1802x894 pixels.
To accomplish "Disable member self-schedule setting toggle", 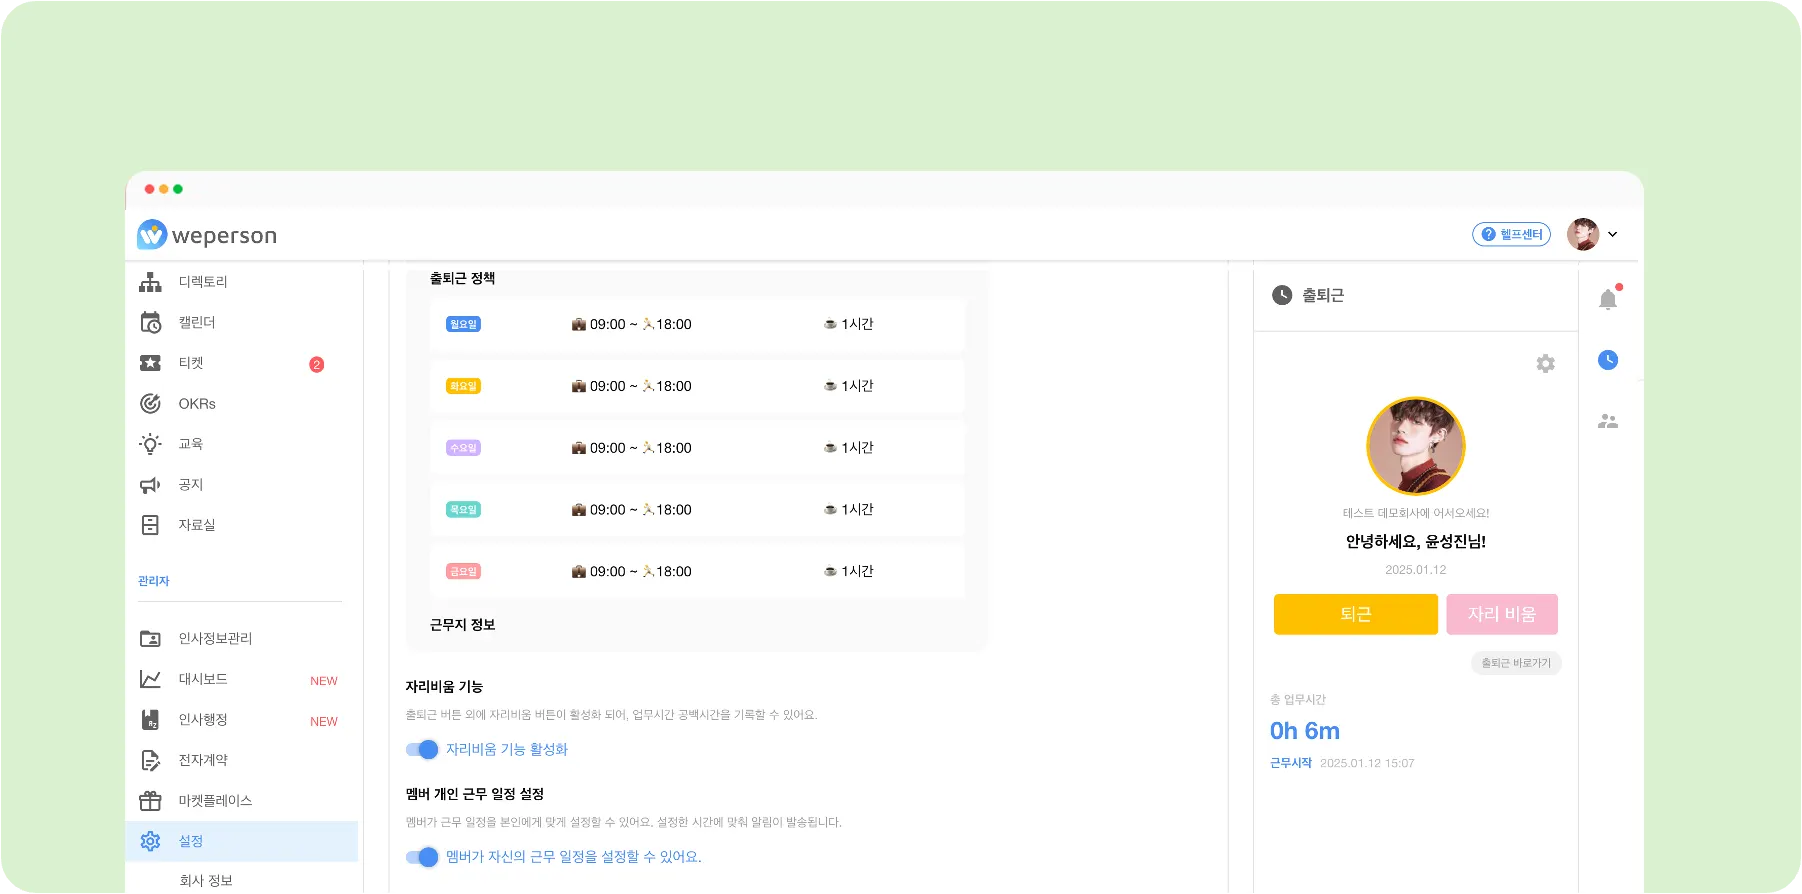I will tap(422, 857).
